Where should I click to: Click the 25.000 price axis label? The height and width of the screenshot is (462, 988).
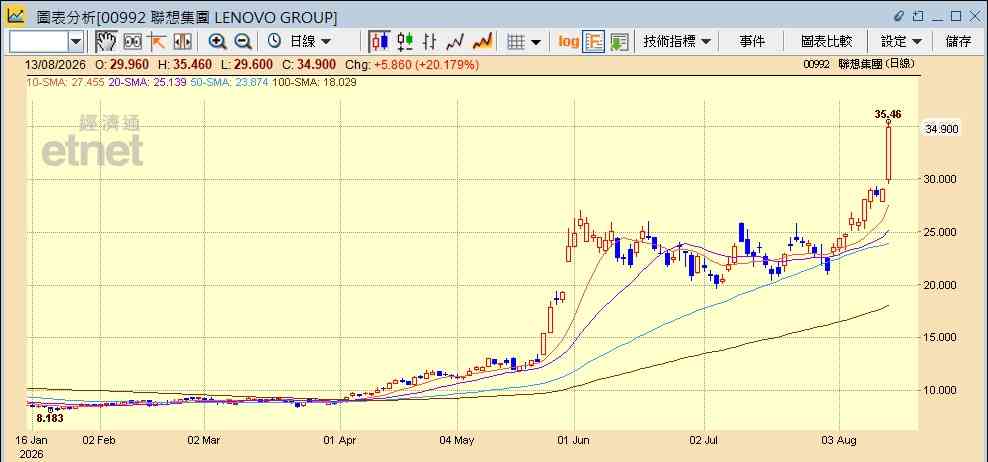(x=941, y=232)
